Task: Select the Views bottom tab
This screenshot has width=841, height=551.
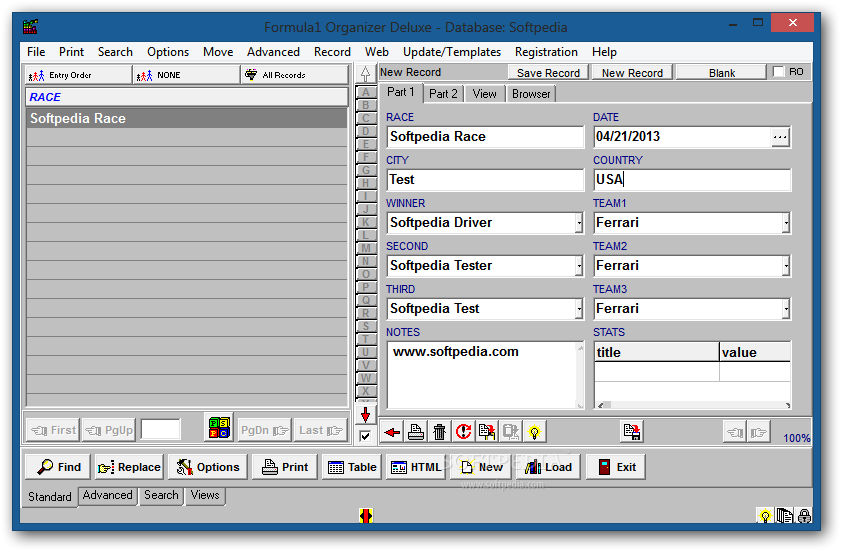Action: (x=205, y=495)
